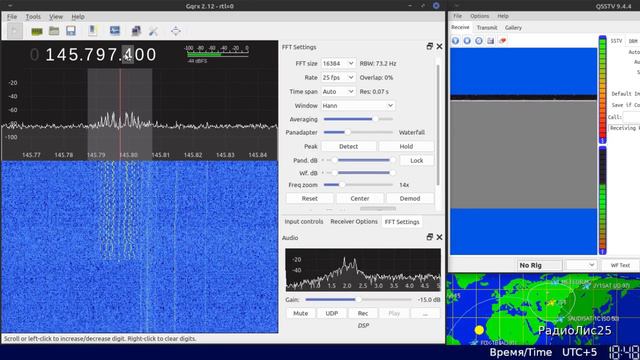640x360 pixels.
Task: Click in the Call input field
Action: (x=631, y=117)
